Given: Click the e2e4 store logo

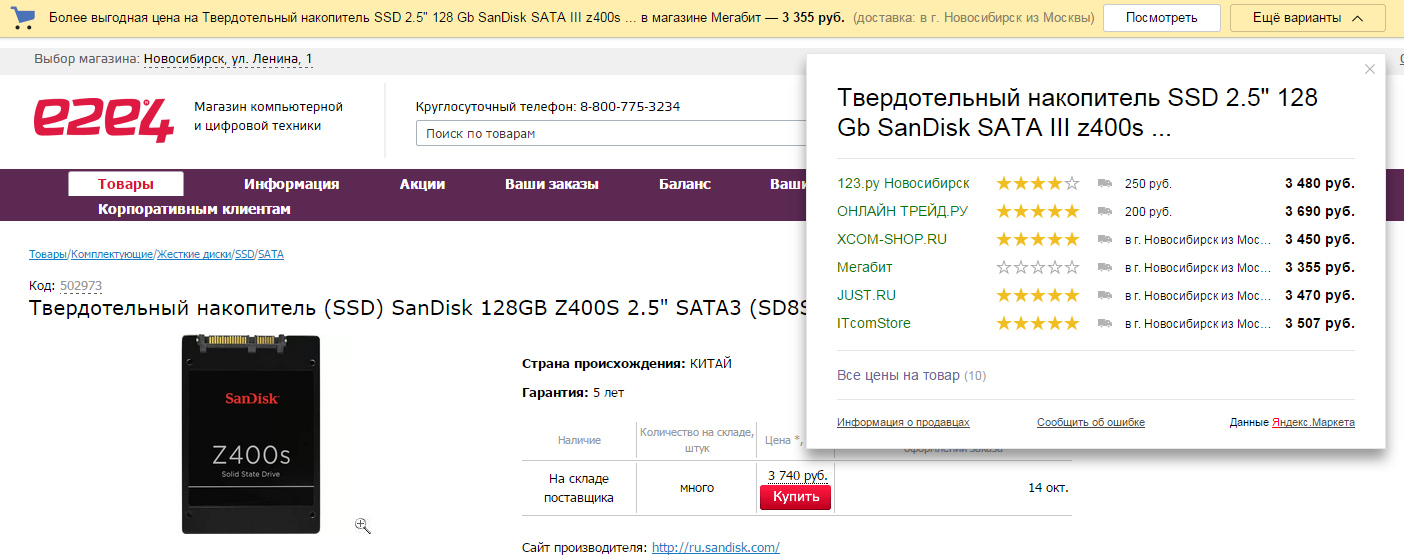Looking at the screenshot, I should (103, 119).
